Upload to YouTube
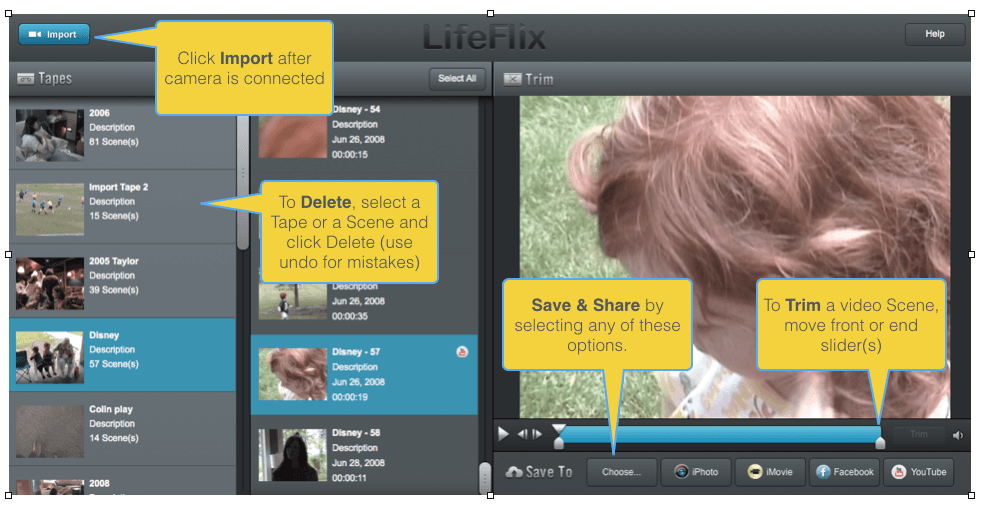 (x=919, y=472)
